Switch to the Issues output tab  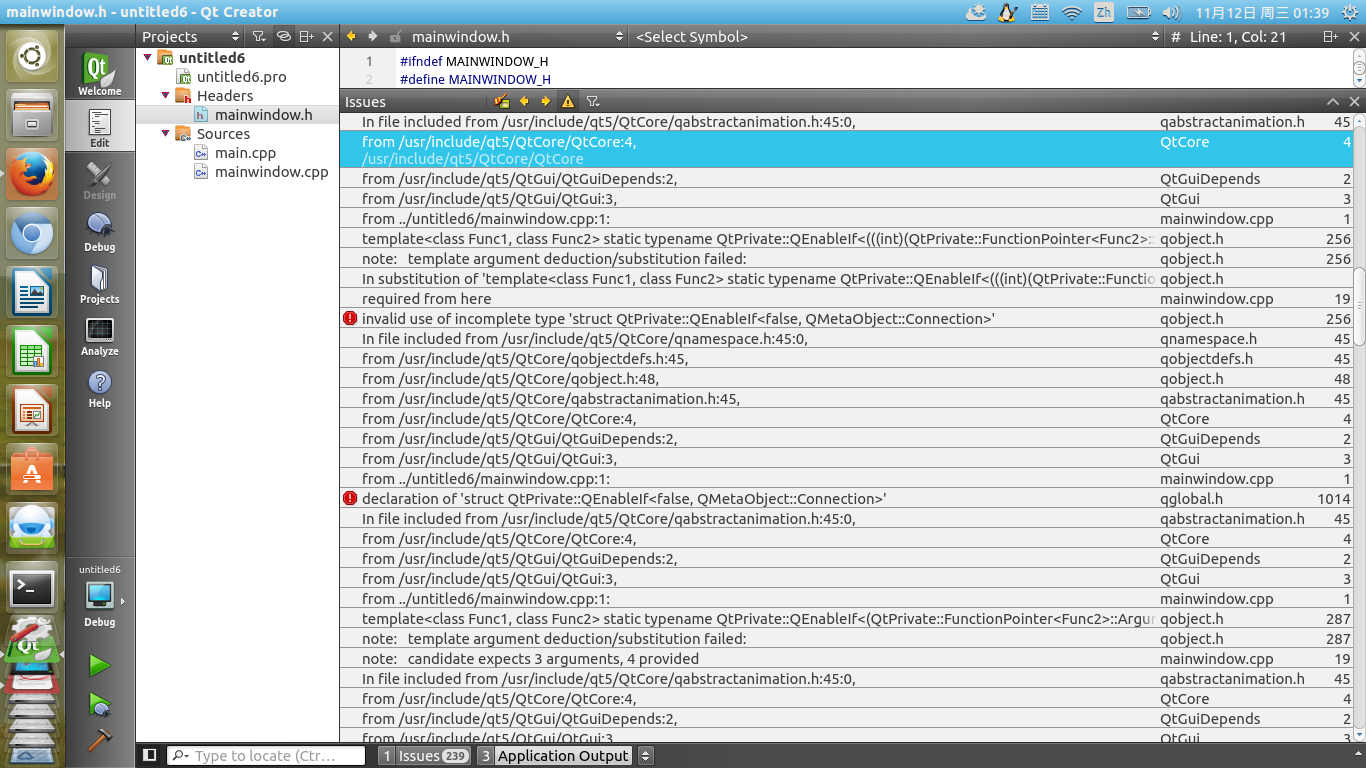click(x=424, y=756)
